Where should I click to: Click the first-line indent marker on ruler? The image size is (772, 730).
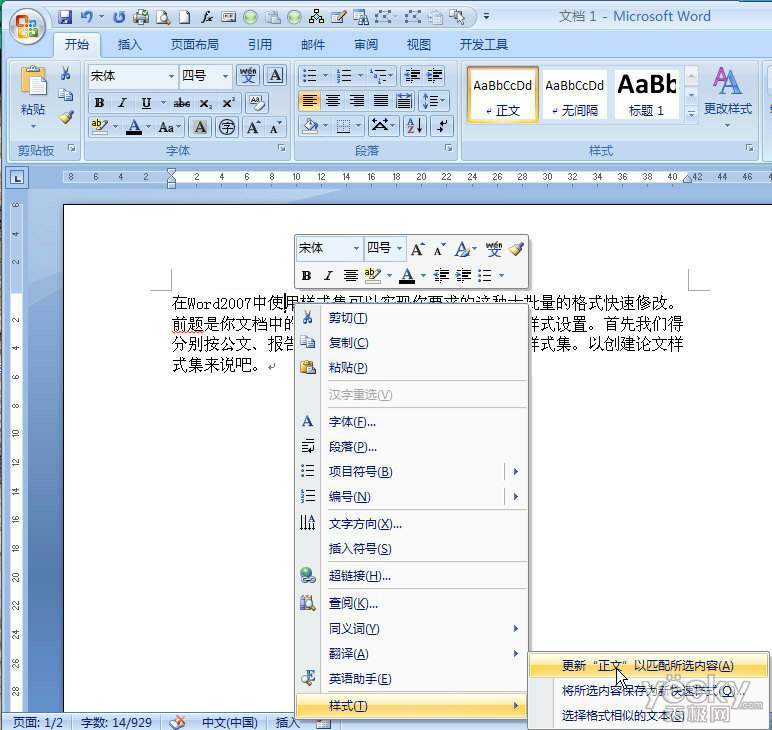pyautogui.click(x=171, y=172)
